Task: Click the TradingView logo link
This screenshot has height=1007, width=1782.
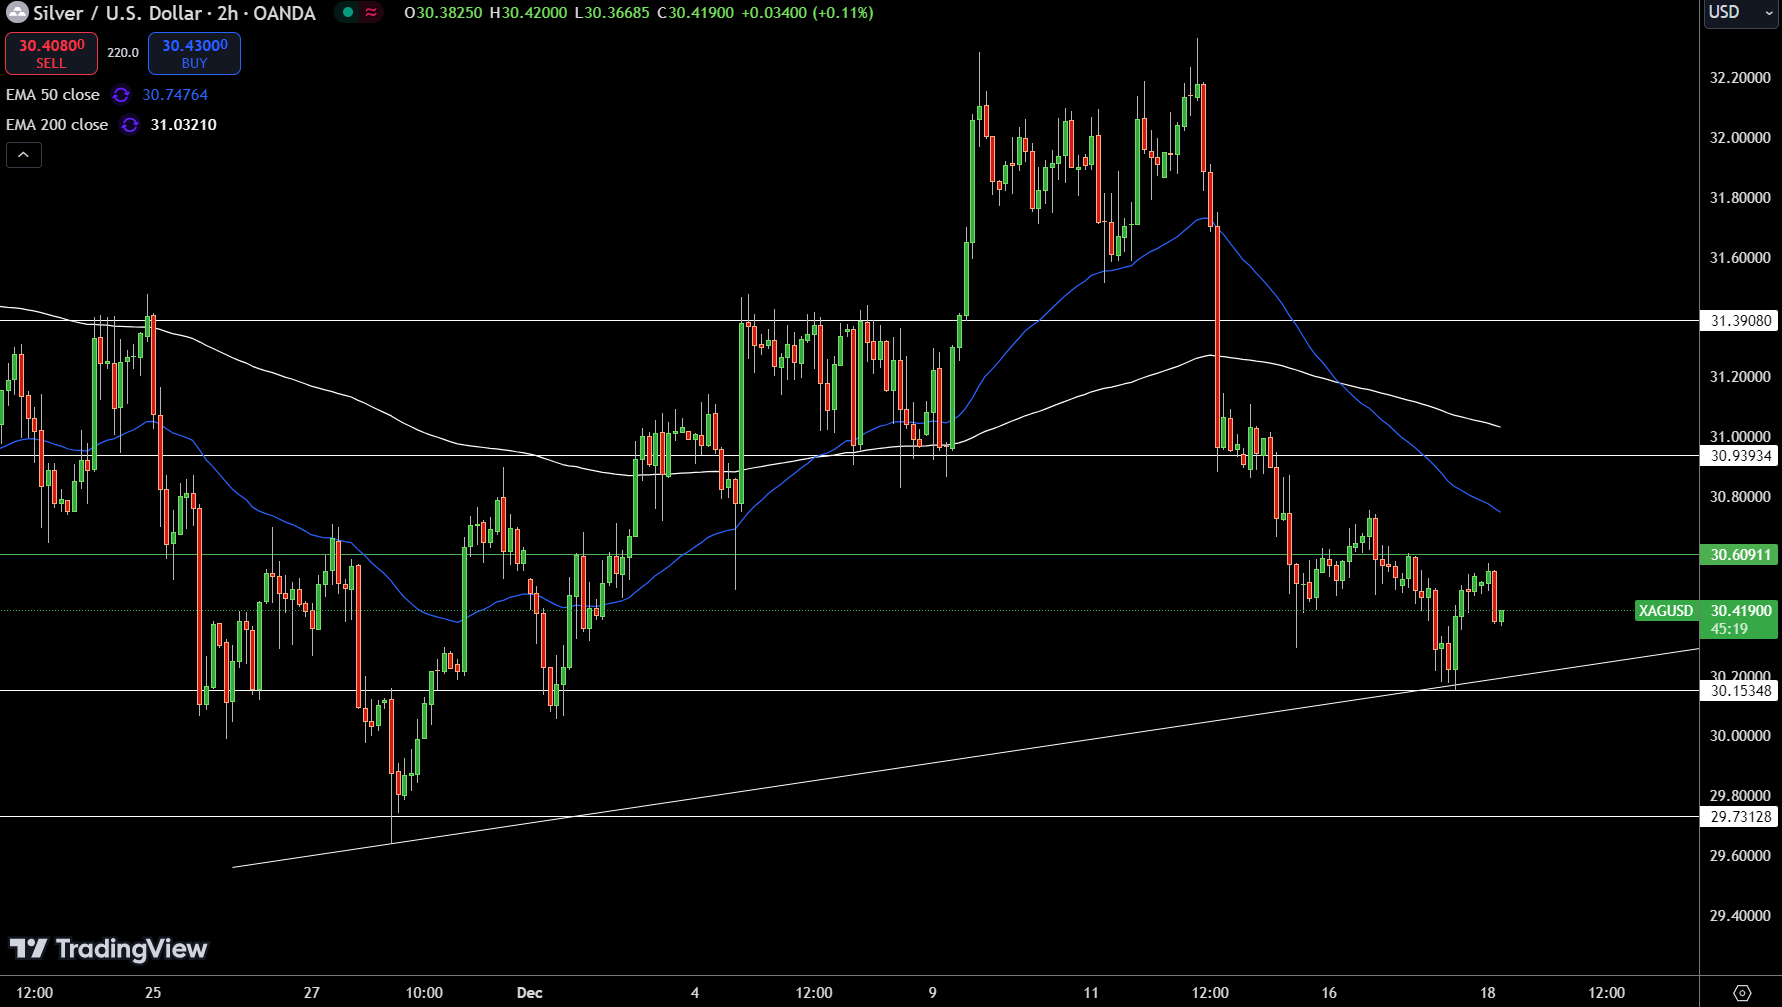Action: [108, 949]
